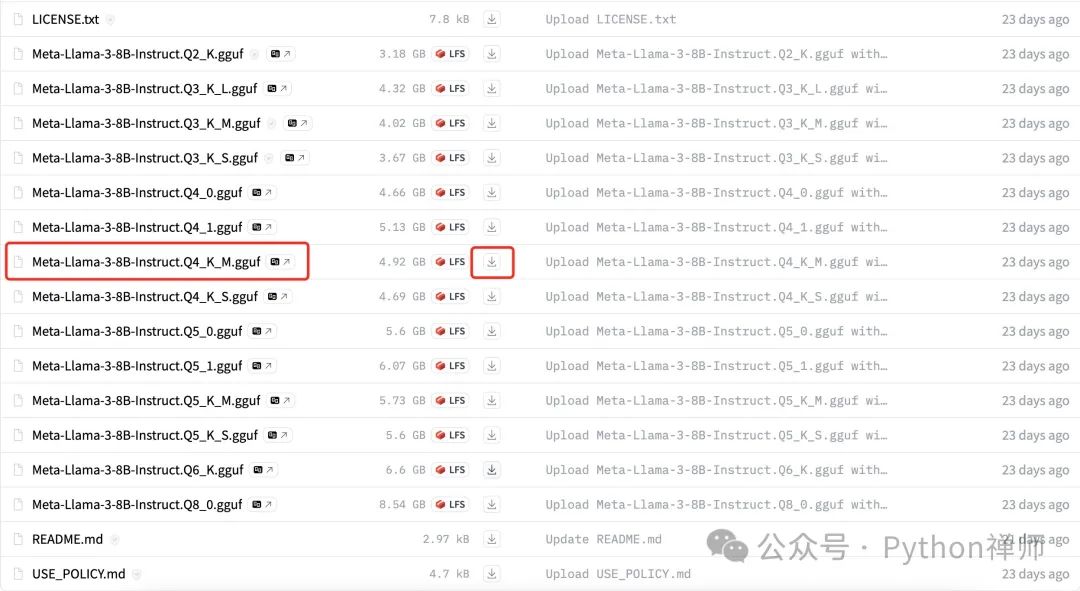Open the GGUF viewer badge beside Q3_K_L.gguf

pyautogui.click(x=278, y=88)
